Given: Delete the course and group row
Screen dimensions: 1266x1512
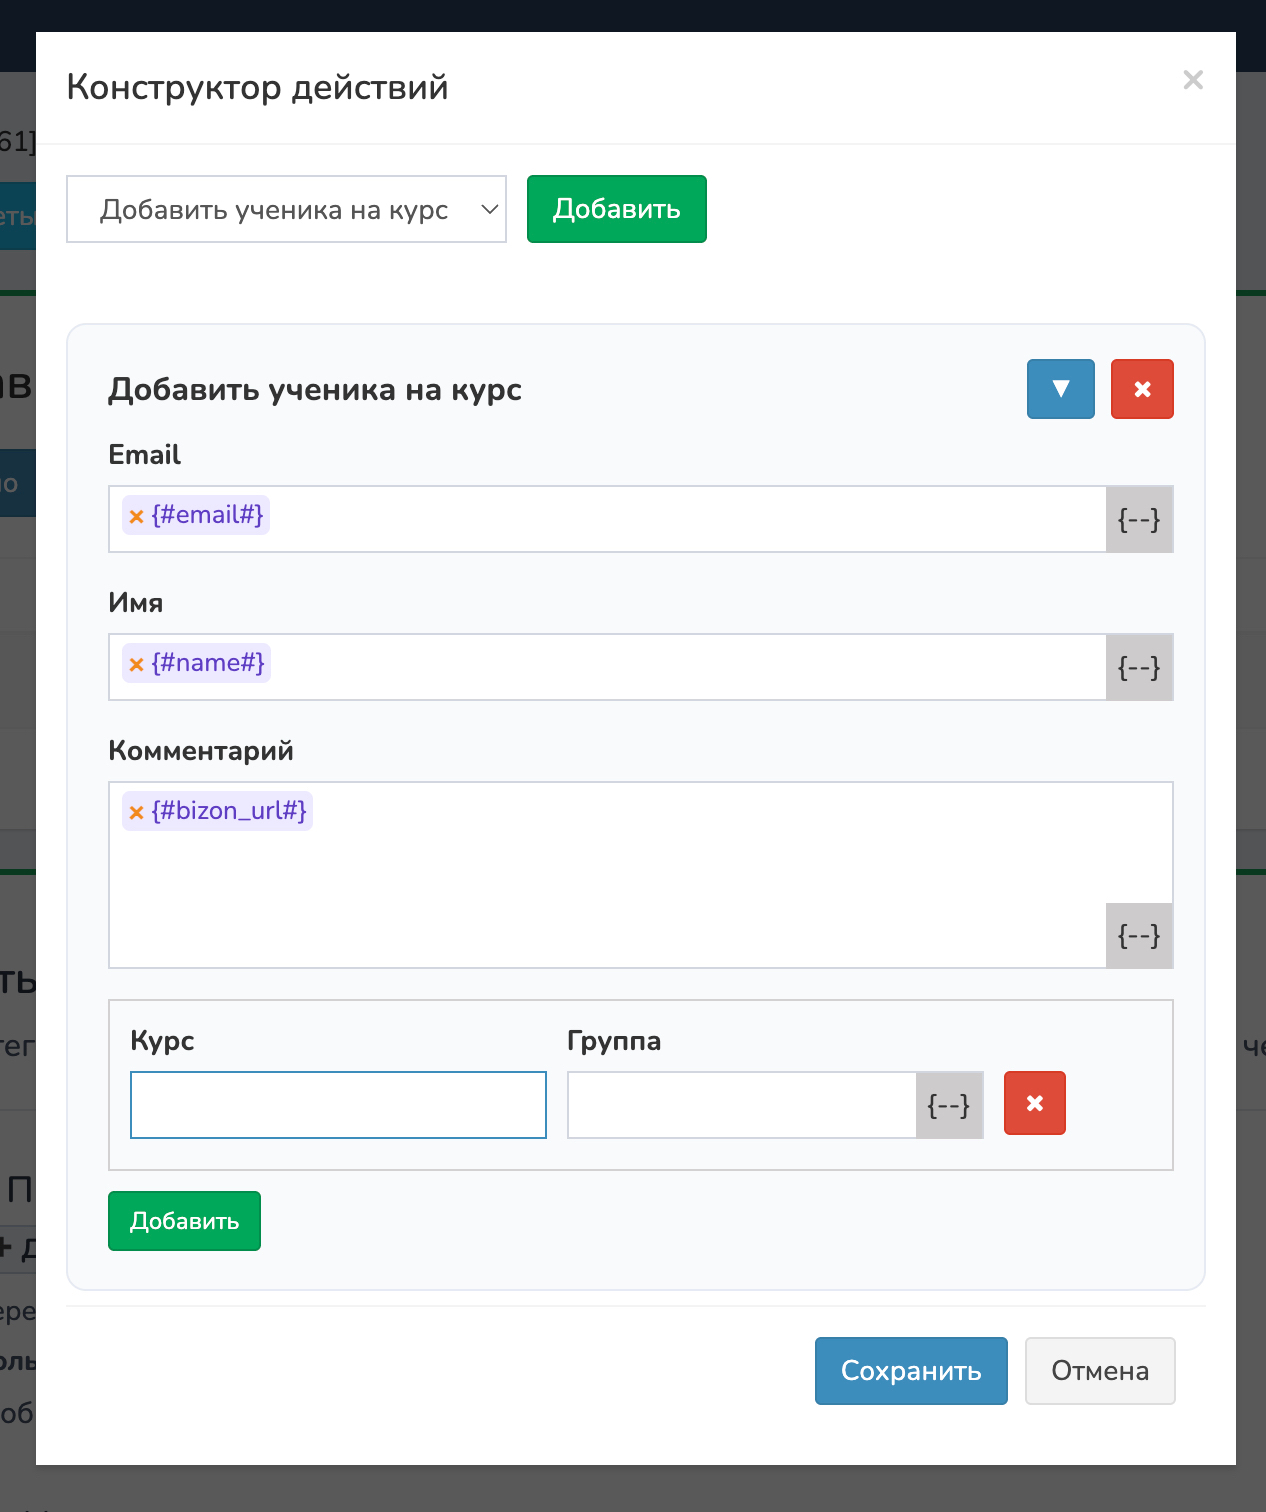Looking at the screenshot, I should tap(1034, 1103).
